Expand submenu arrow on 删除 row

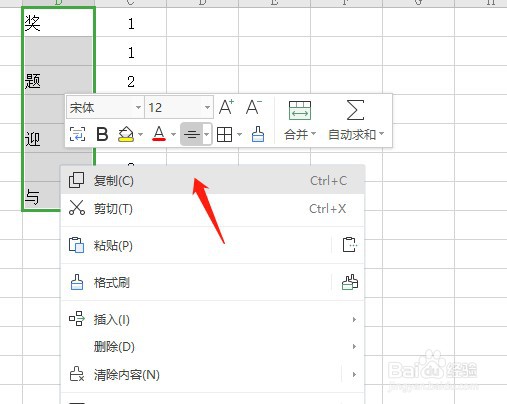354,347
